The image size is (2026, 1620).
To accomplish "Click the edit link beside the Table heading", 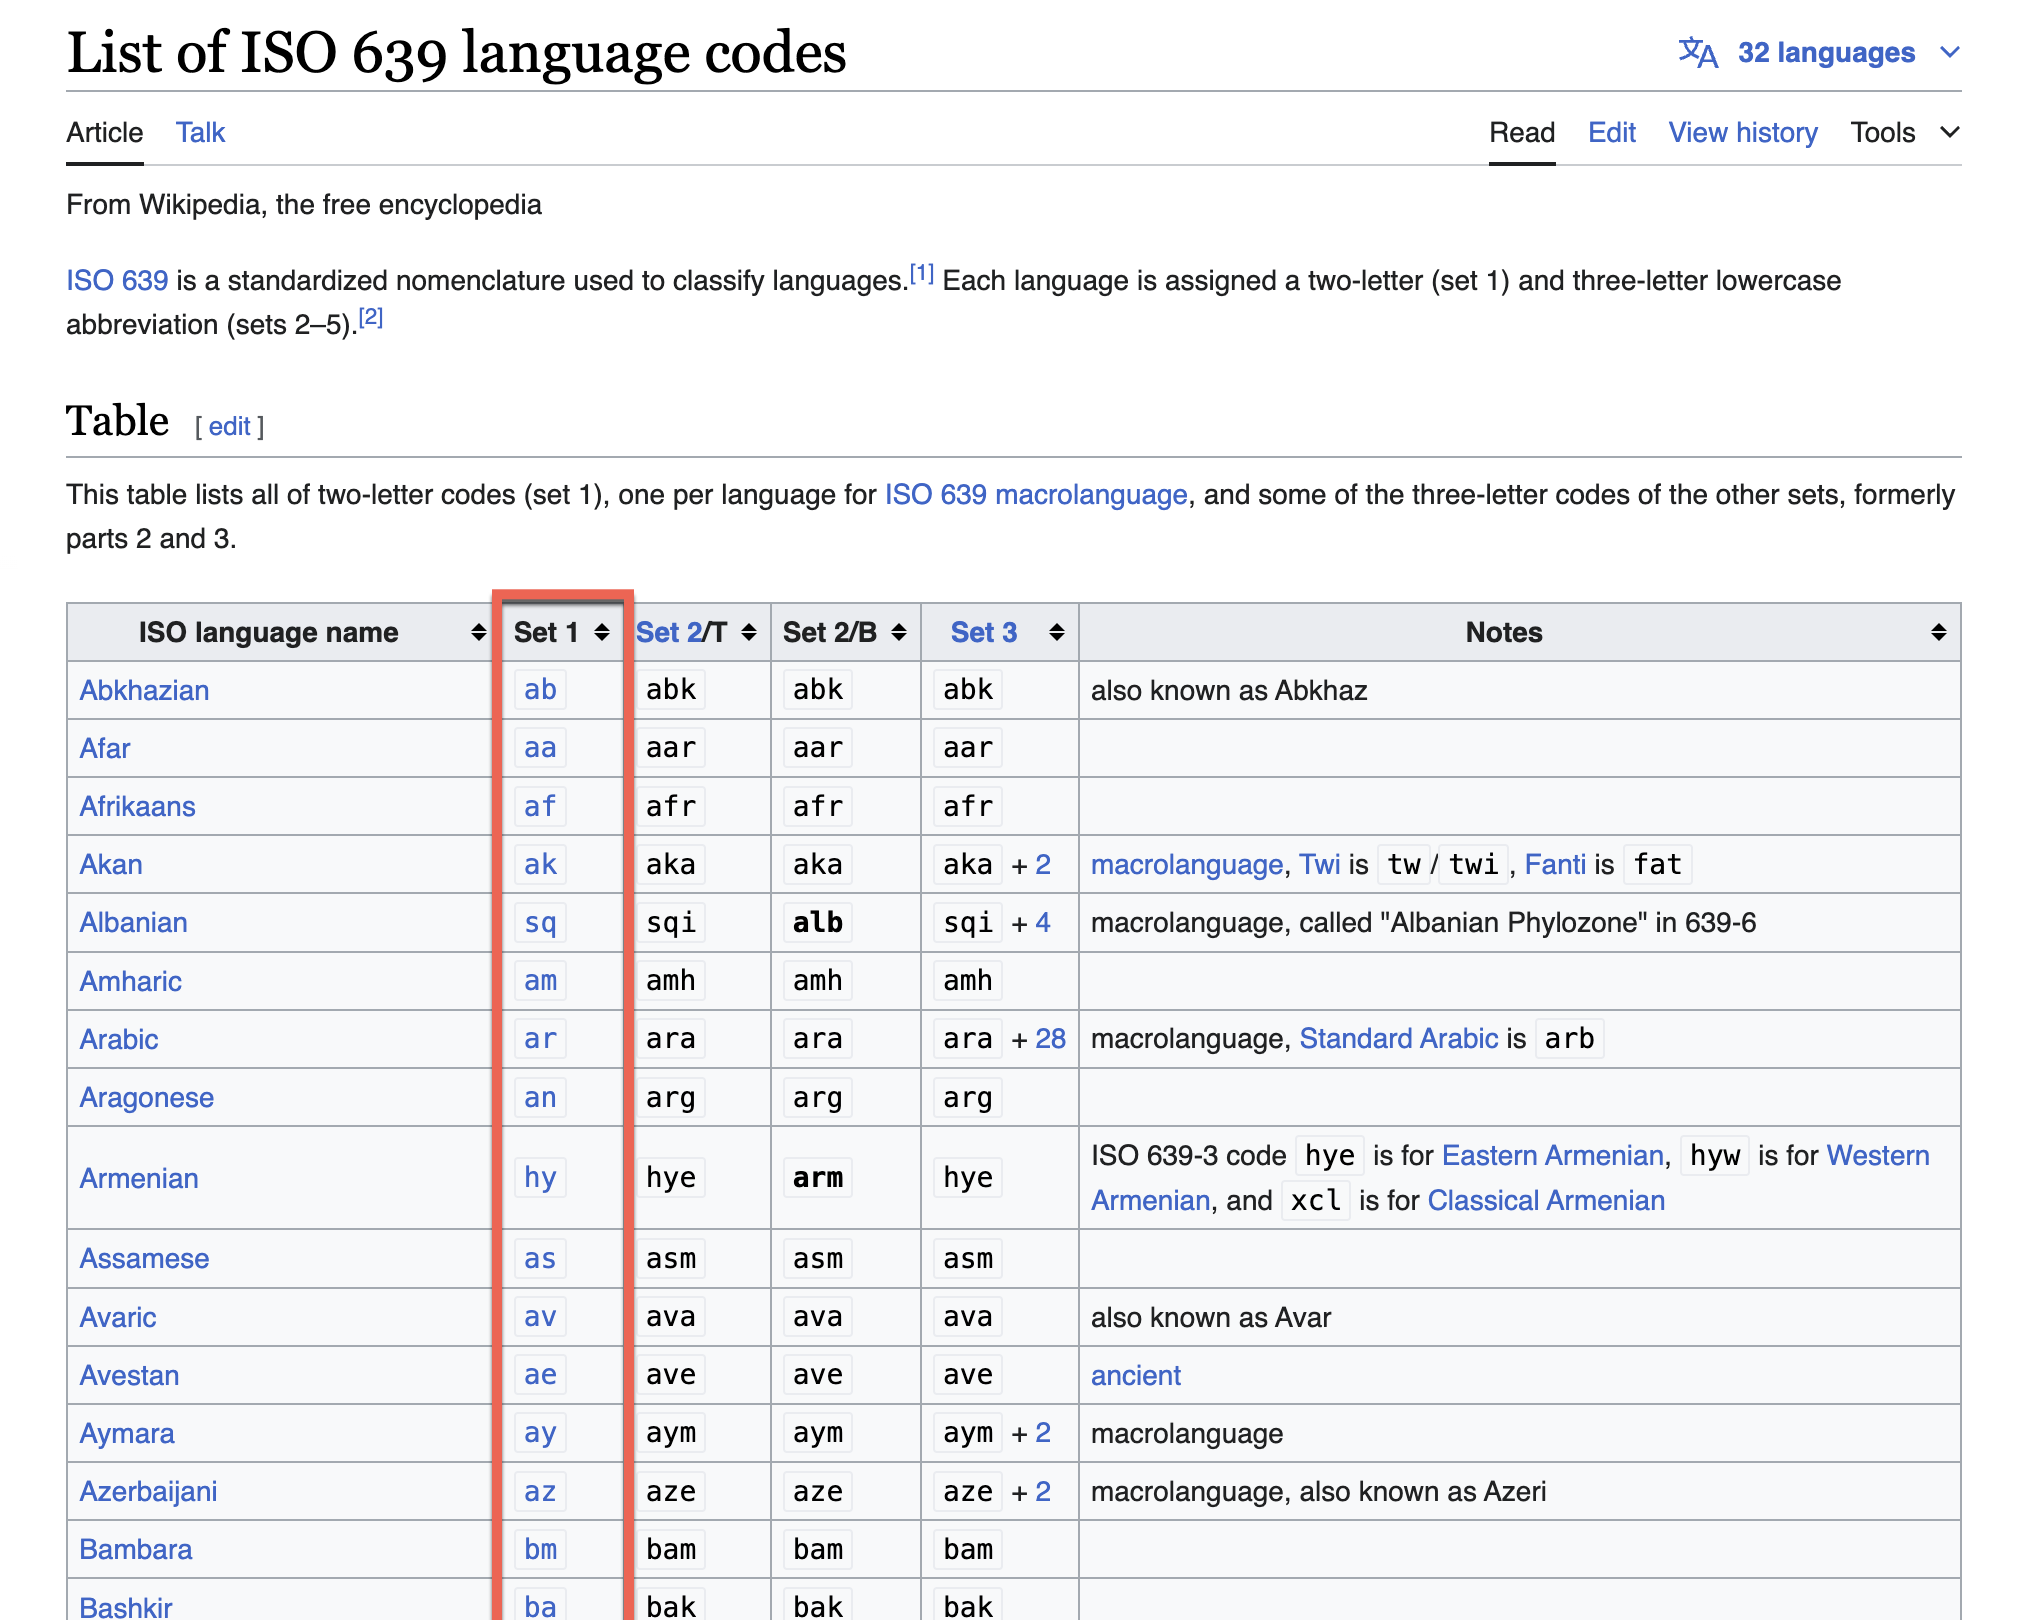I will coord(229,426).
